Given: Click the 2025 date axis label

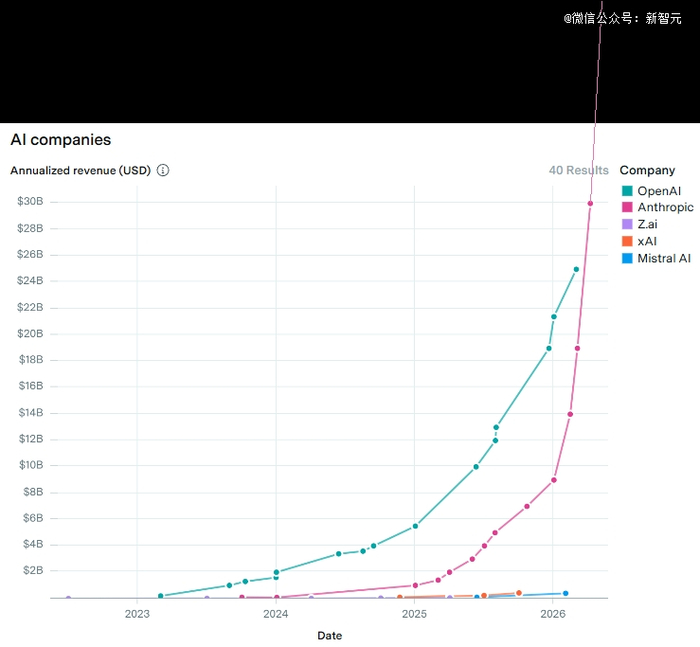Looking at the screenshot, I should [x=414, y=614].
